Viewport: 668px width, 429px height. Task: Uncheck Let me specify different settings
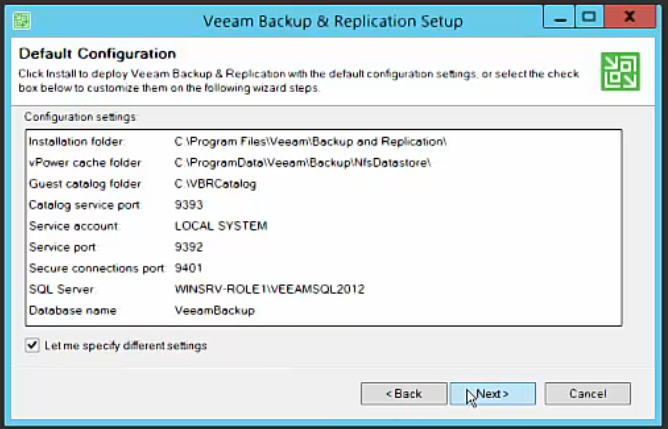32,345
